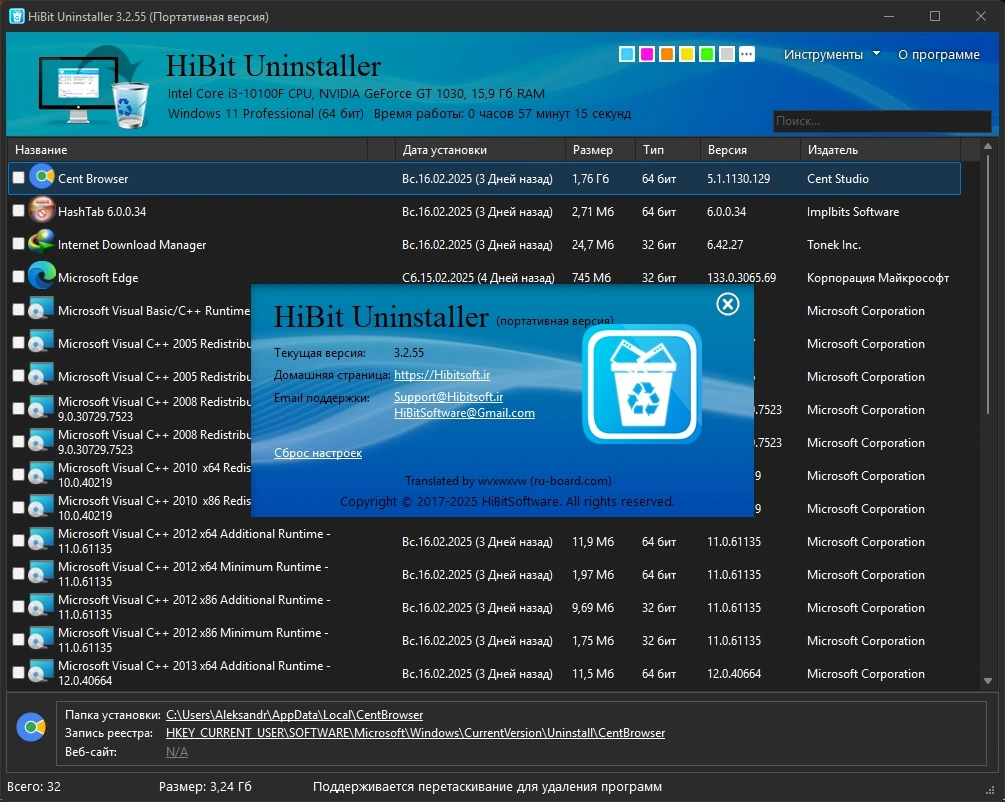Open the HKEY_CURRENT_USER registry entry link

(x=415, y=733)
